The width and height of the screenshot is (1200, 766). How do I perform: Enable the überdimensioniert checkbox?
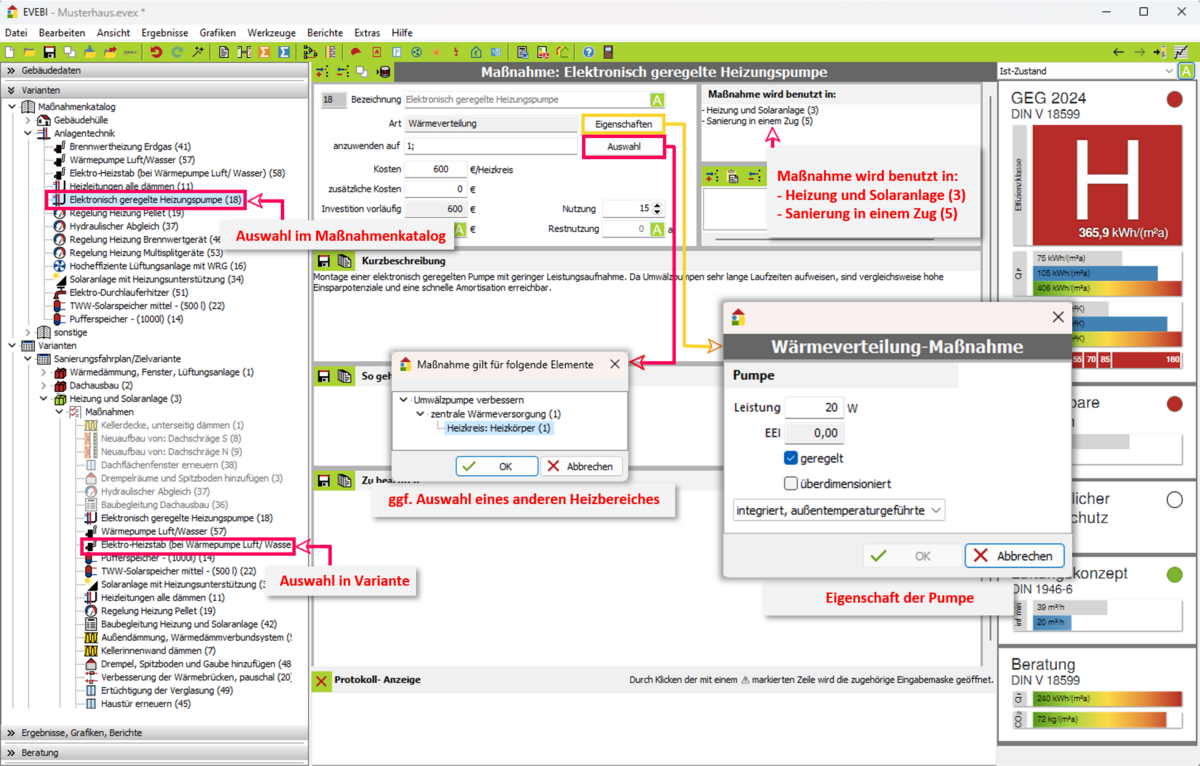click(791, 484)
